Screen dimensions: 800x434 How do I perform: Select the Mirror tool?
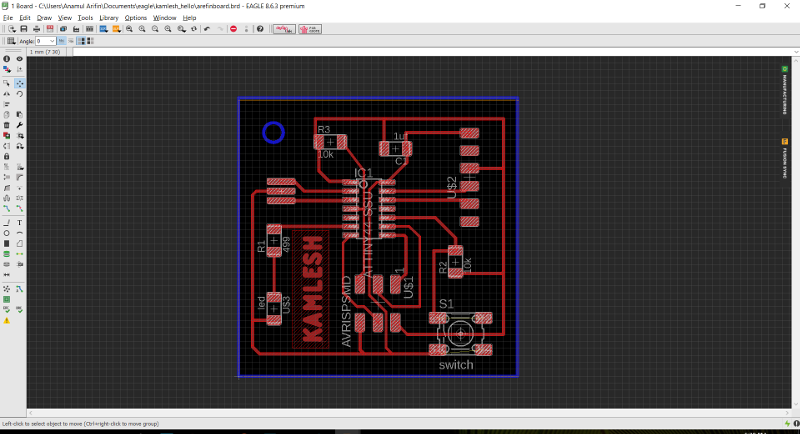point(7,94)
